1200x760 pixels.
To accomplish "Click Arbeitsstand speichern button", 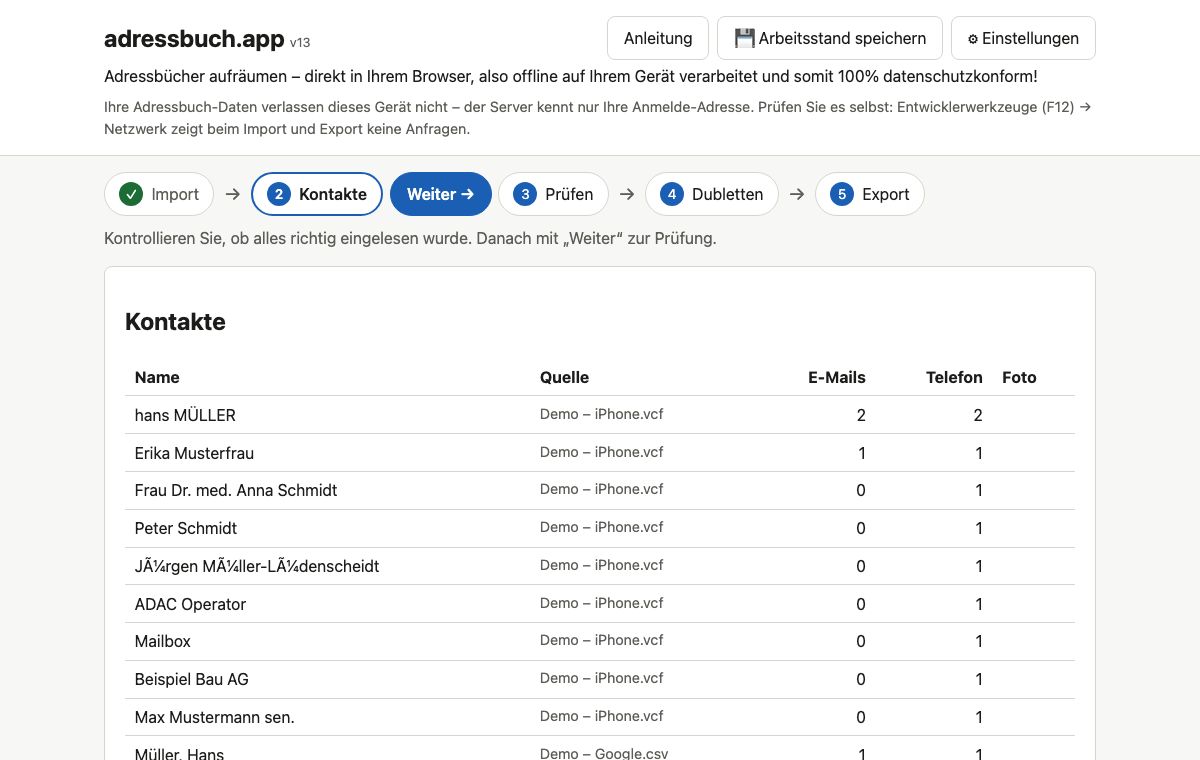I will coord(830,38).
